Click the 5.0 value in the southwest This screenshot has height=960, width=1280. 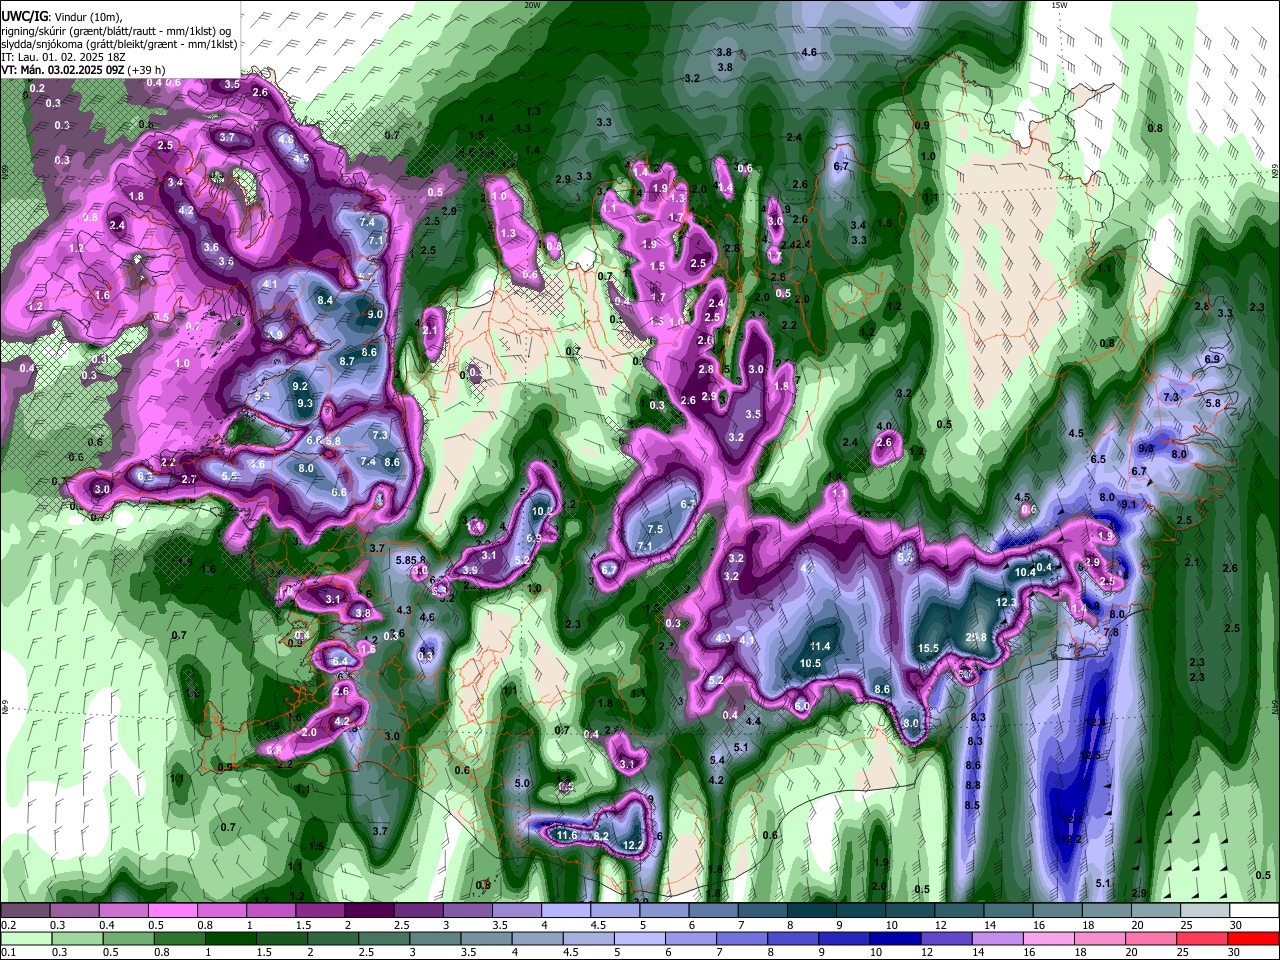coord(521,783)
